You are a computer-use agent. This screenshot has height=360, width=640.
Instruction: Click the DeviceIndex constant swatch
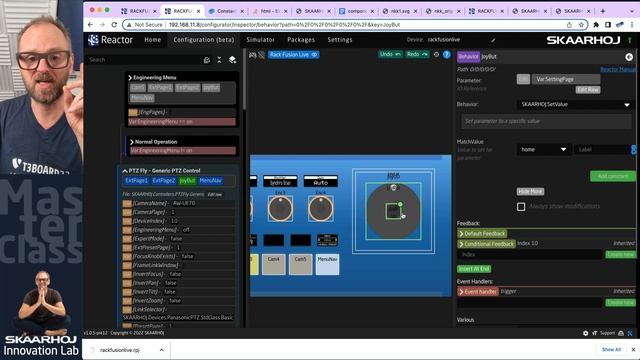(127, 221)
